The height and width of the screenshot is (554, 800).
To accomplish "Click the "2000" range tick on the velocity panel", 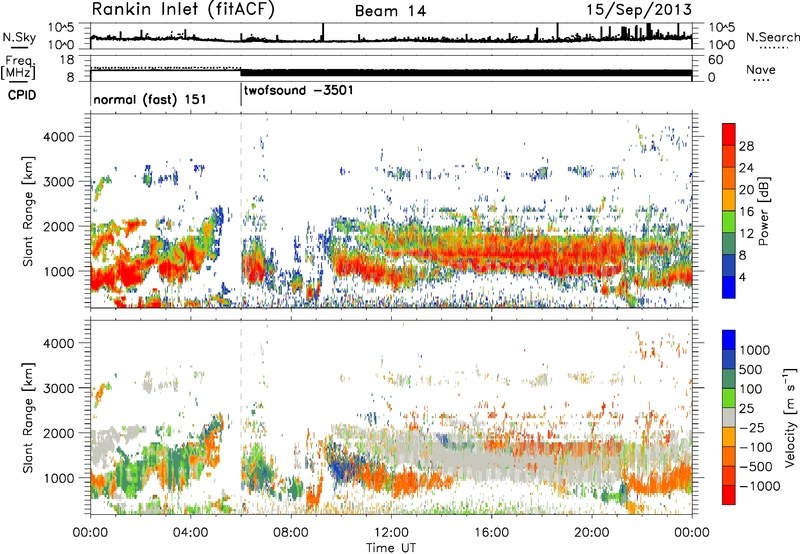I will click(58, 433).
